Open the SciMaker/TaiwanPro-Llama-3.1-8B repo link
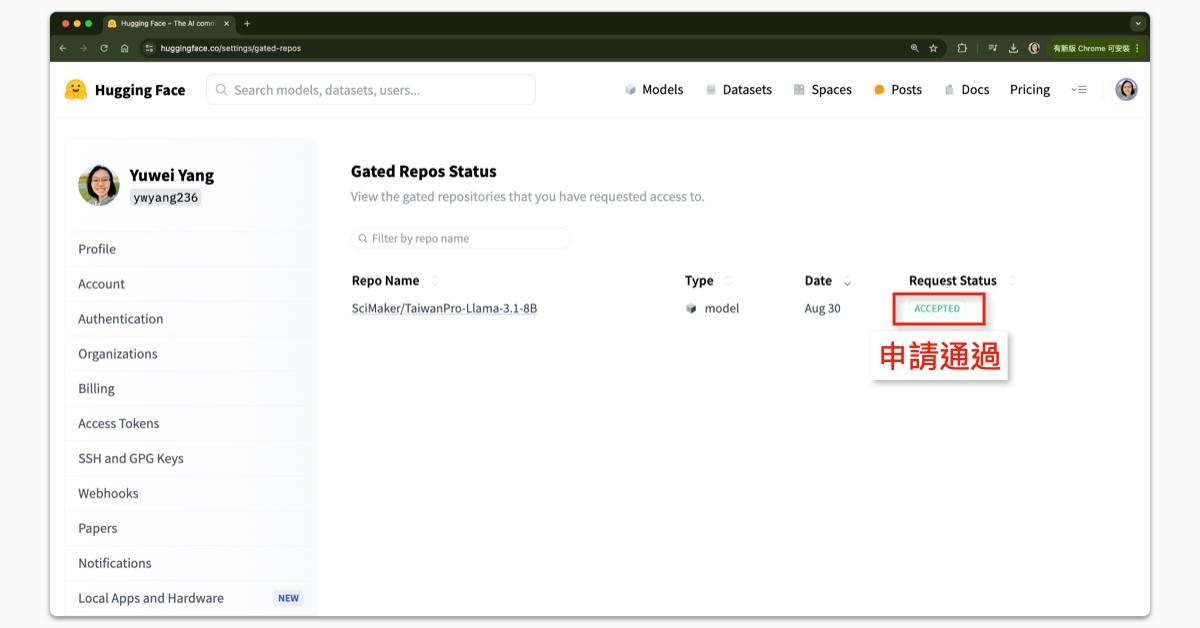This screenshot has height=628, width=1200. coord(444,308)
